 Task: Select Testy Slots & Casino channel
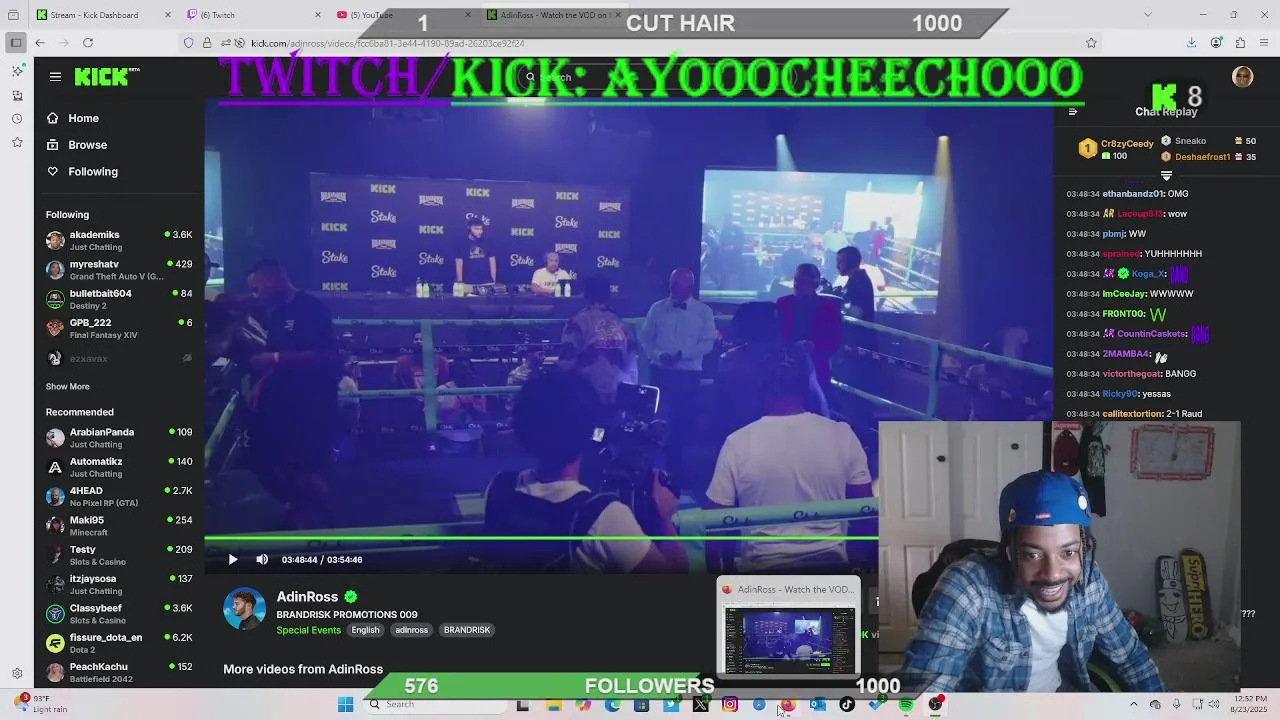pos(119,555)
